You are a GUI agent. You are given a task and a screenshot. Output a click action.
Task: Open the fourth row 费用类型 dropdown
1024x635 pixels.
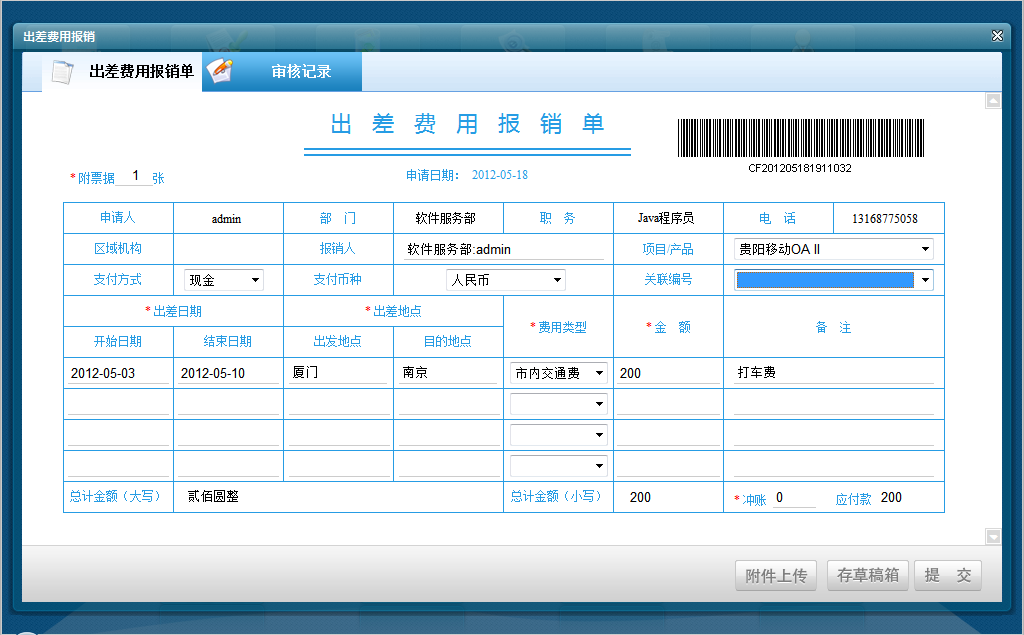[559, 466]
